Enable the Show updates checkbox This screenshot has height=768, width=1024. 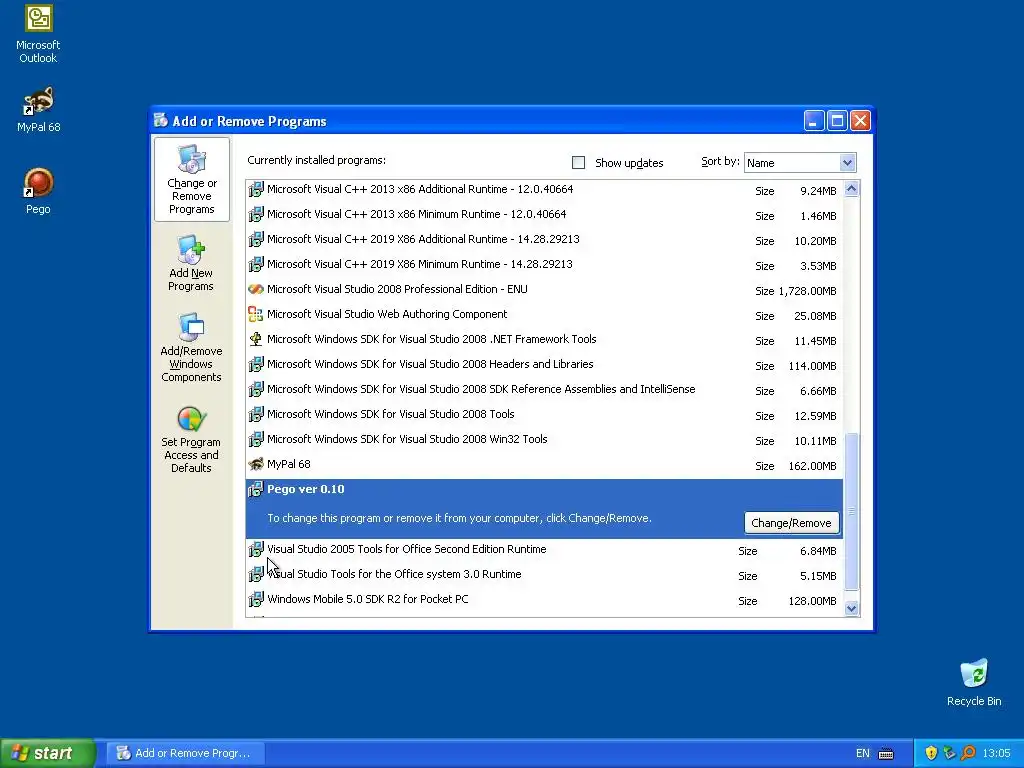pos(579,163)
